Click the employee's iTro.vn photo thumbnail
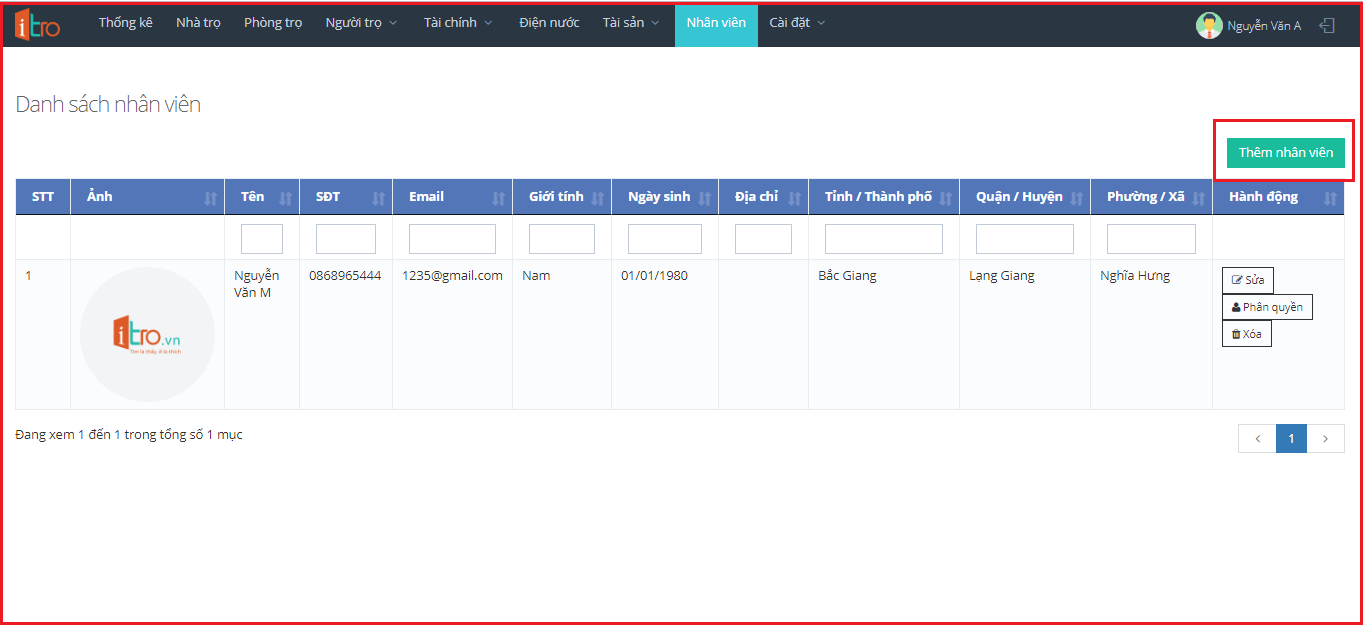 [x=147, y=334]
